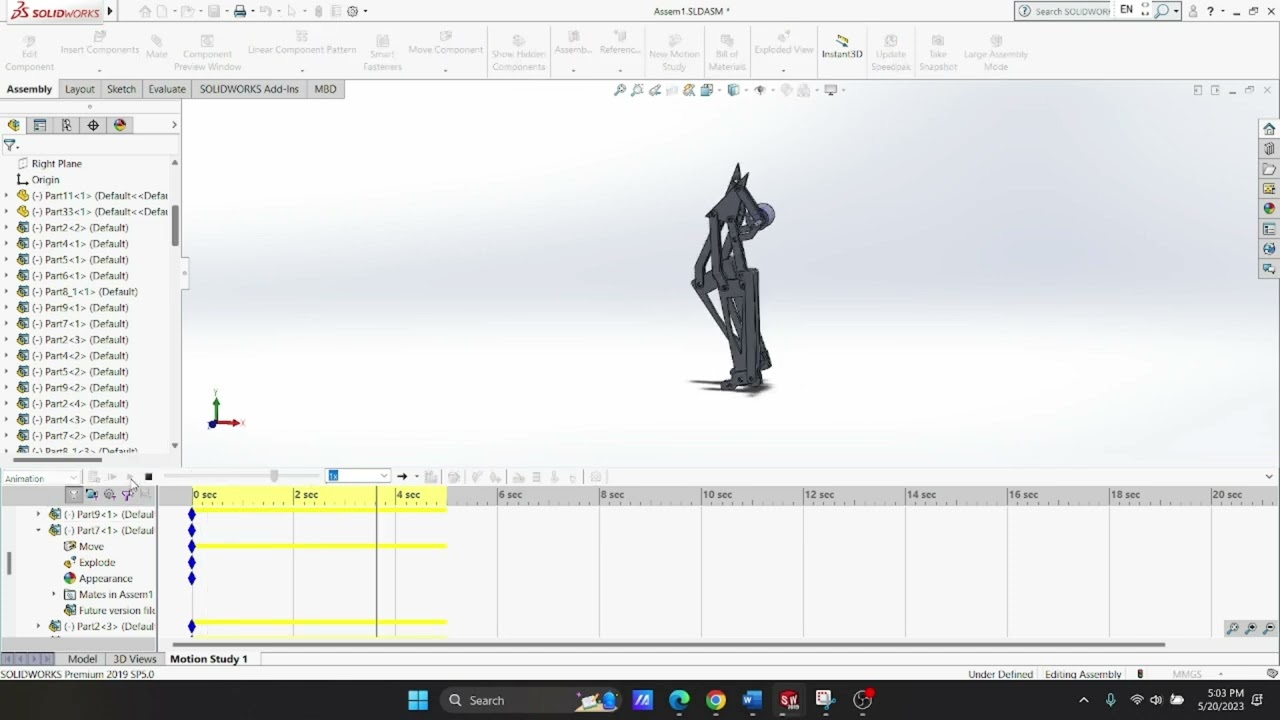Expand Mates in Assem1 node
This screenshot has width=1280, height=720.
pyautogui.click(x=55, y=594)
